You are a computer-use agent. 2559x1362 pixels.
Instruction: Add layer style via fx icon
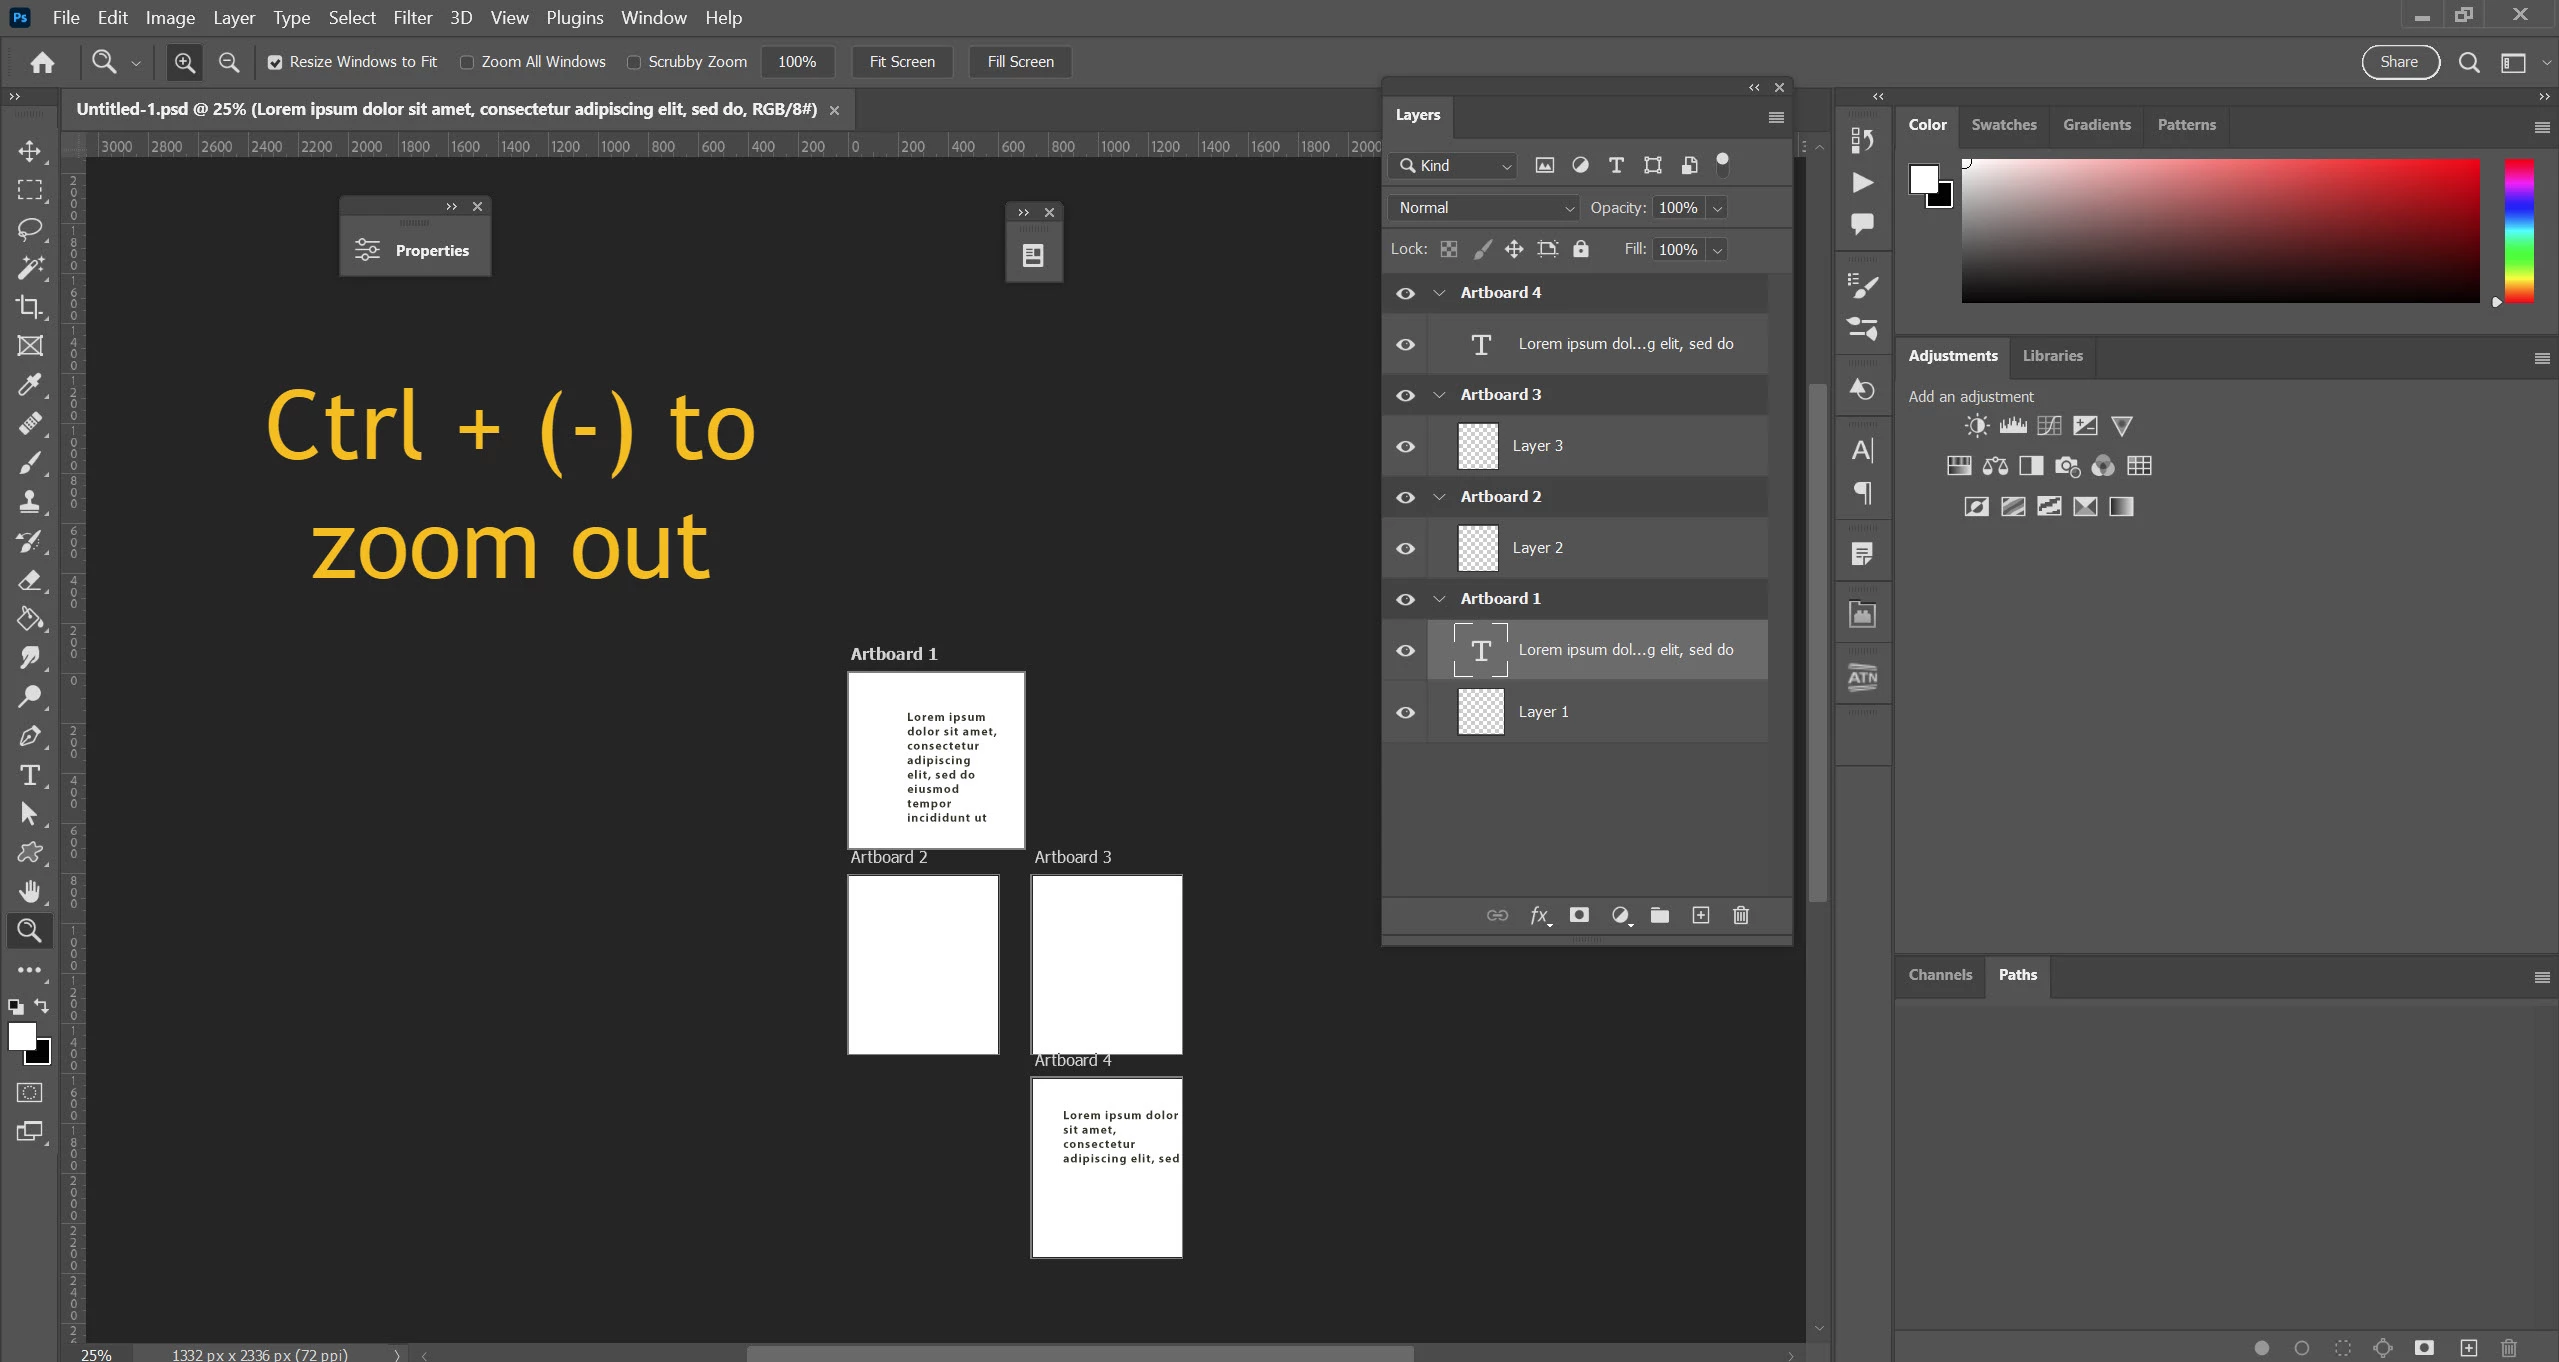(1539, 915)
